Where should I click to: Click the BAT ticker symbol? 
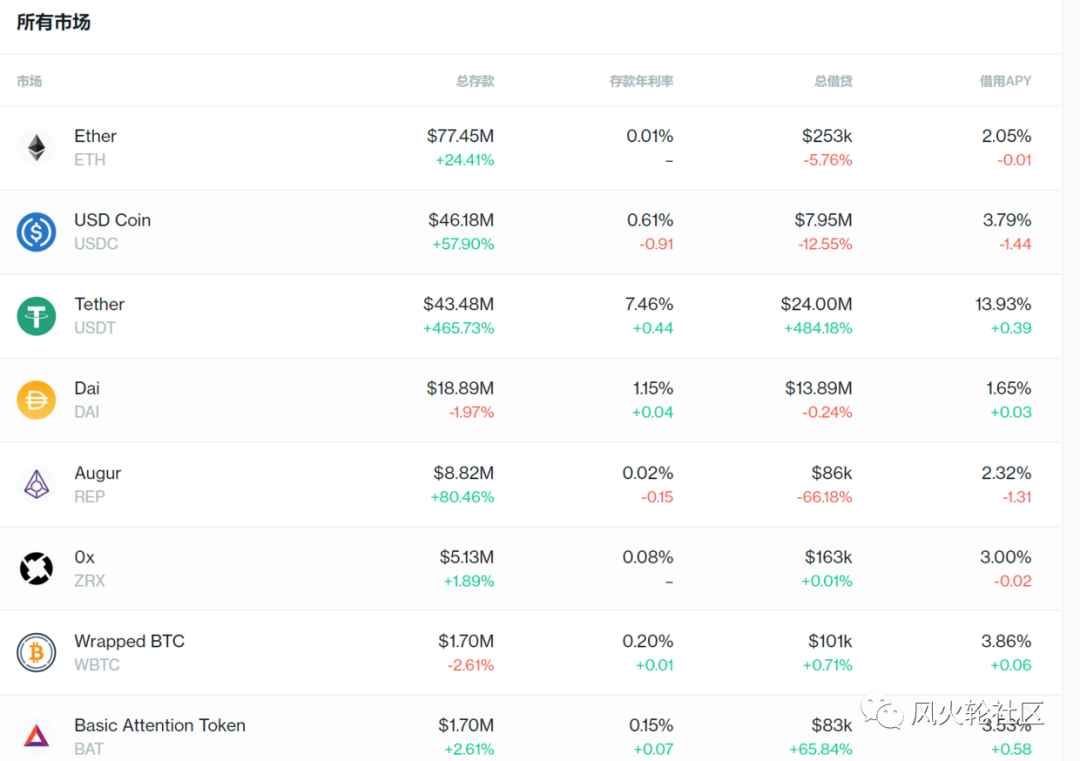pos(89,749)
